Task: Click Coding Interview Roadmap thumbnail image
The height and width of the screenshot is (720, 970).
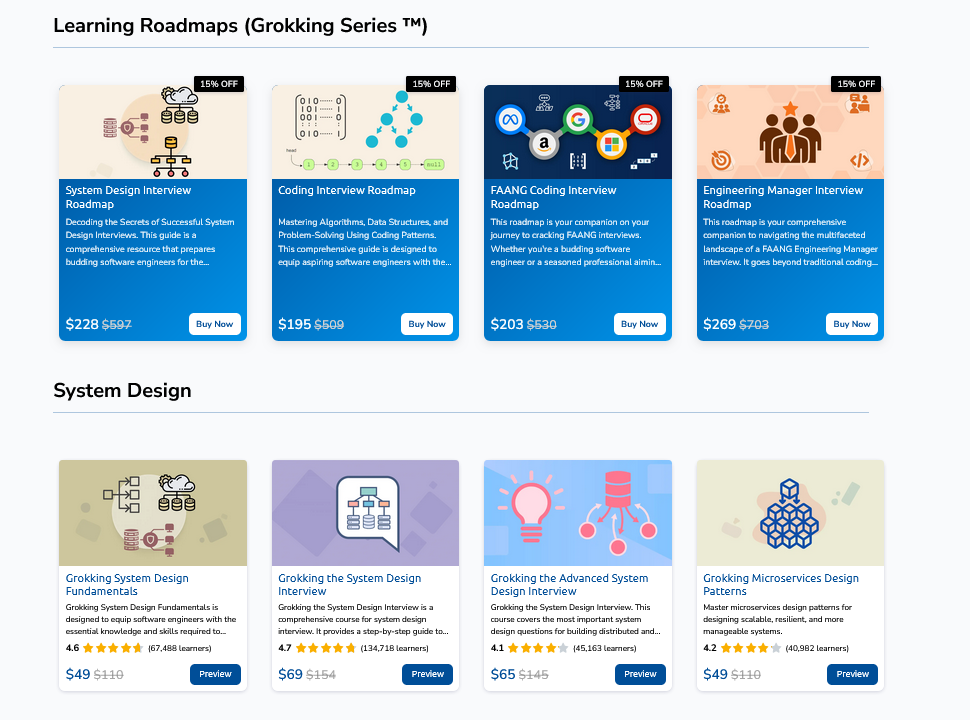Action: click(366, 132)
